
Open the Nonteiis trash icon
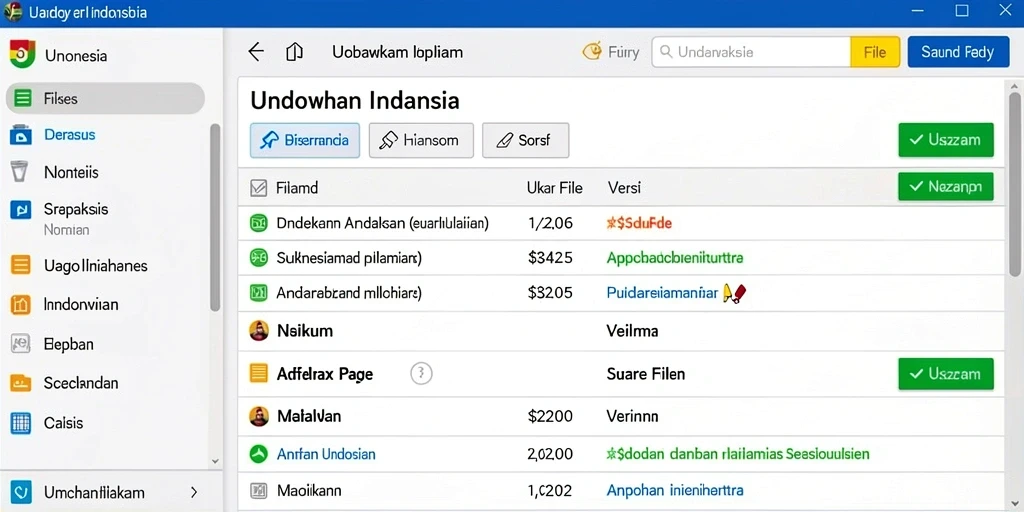coord(20,172)
